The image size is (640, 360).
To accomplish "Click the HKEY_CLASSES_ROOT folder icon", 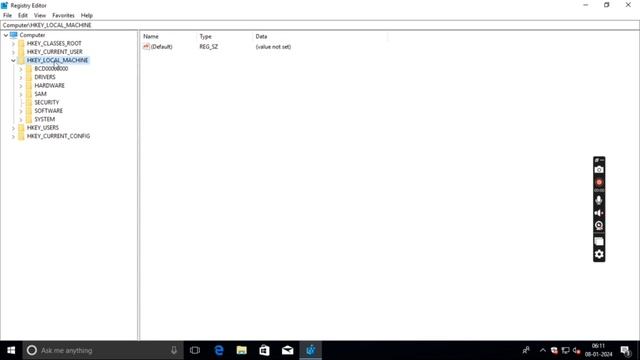I will [x=21, y=43].
